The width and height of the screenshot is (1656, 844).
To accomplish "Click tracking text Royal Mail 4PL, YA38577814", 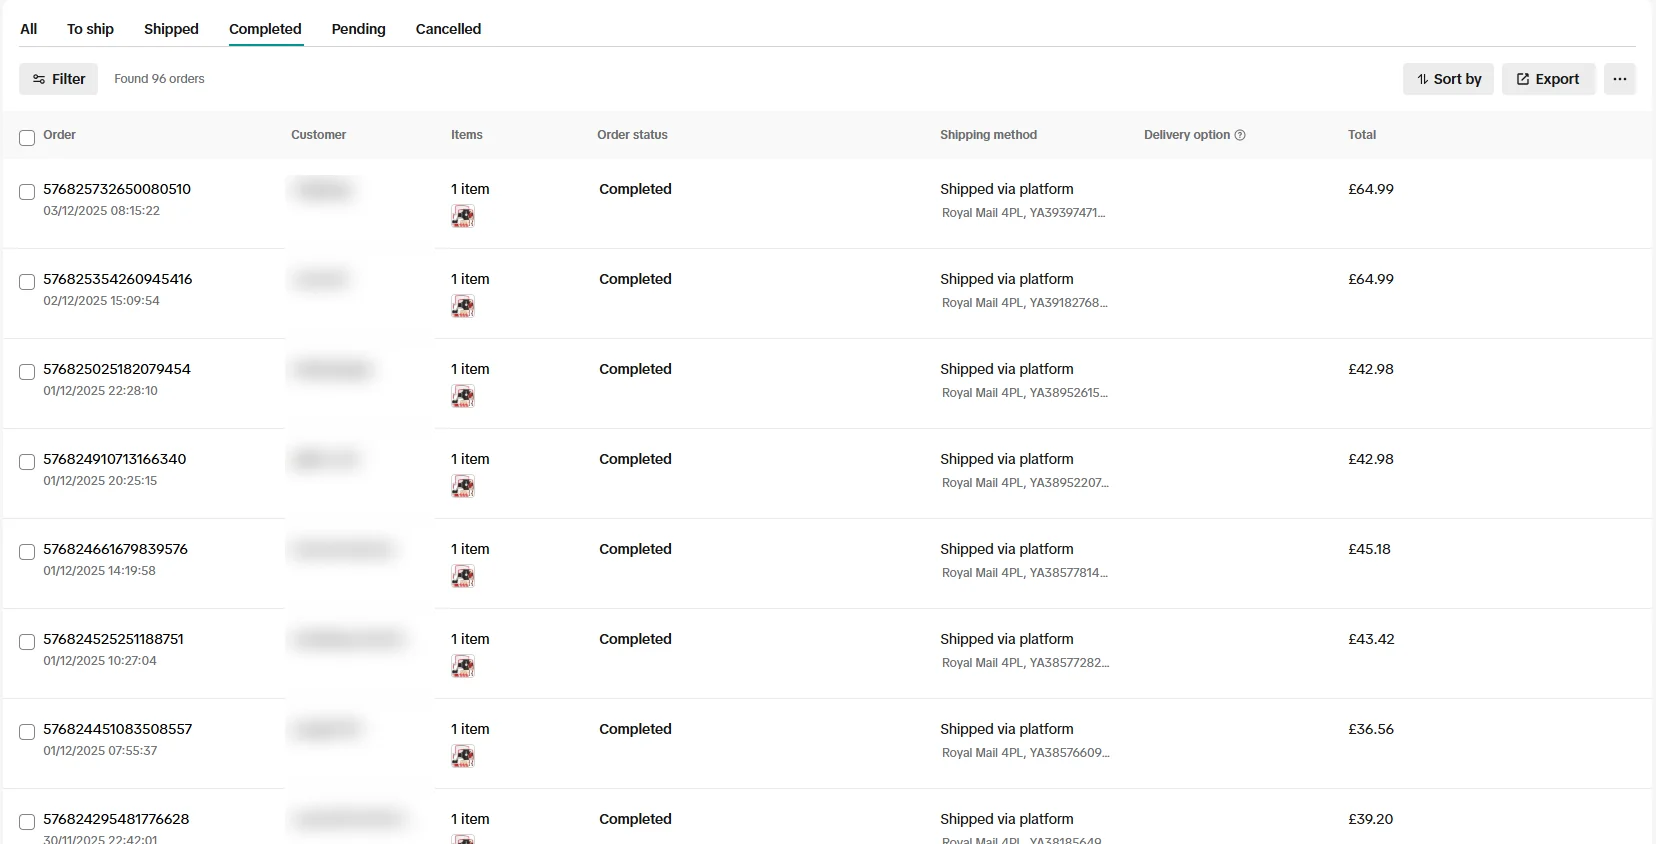I will 1025,573.
